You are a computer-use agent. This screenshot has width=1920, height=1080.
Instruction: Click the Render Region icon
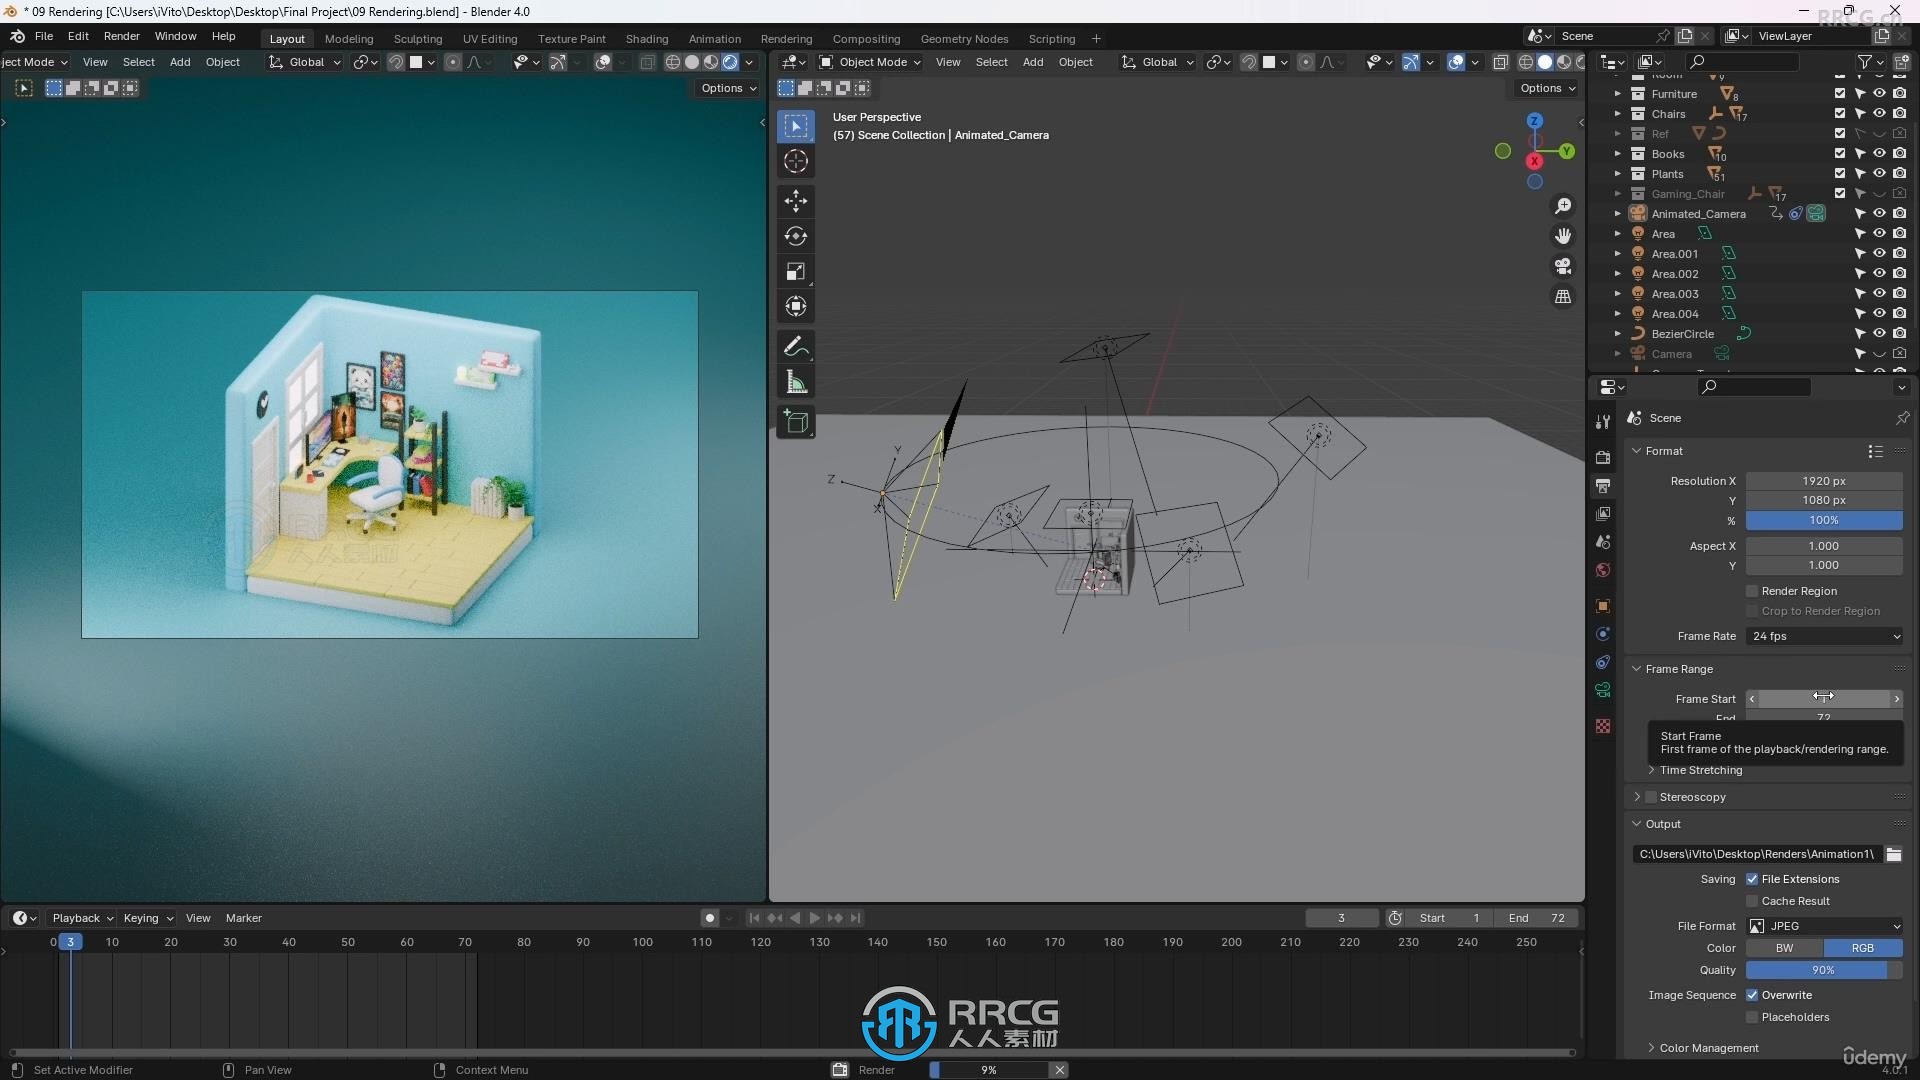tap(1750, 589)
